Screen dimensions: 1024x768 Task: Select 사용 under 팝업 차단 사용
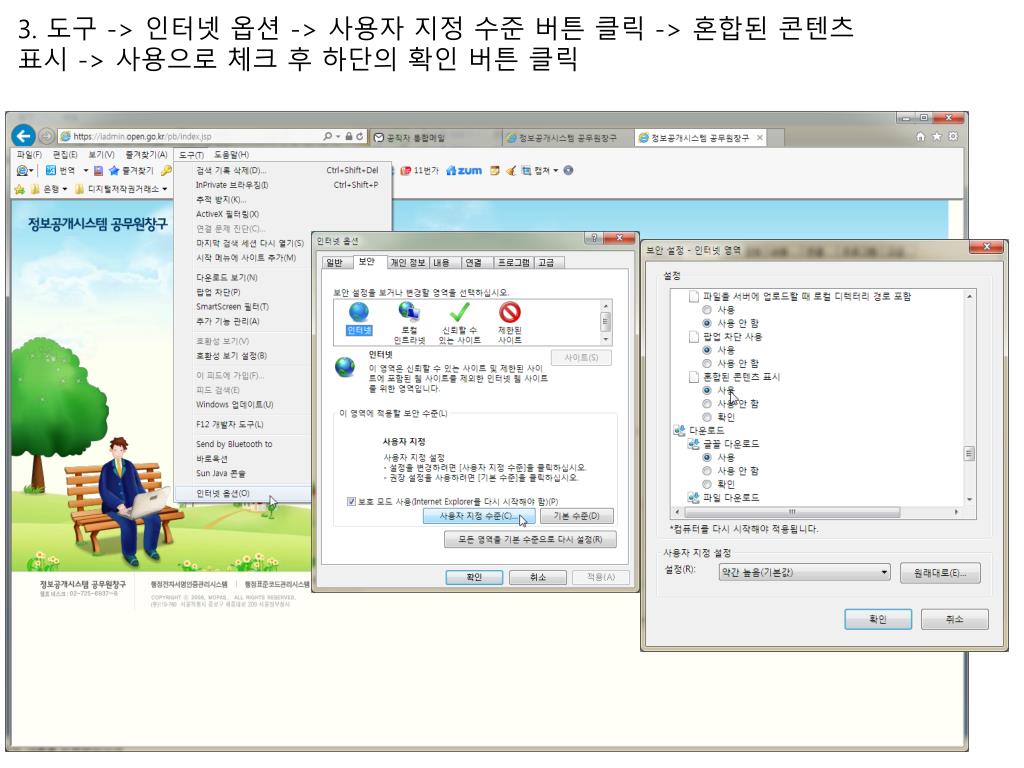click(x=707, y=350)
